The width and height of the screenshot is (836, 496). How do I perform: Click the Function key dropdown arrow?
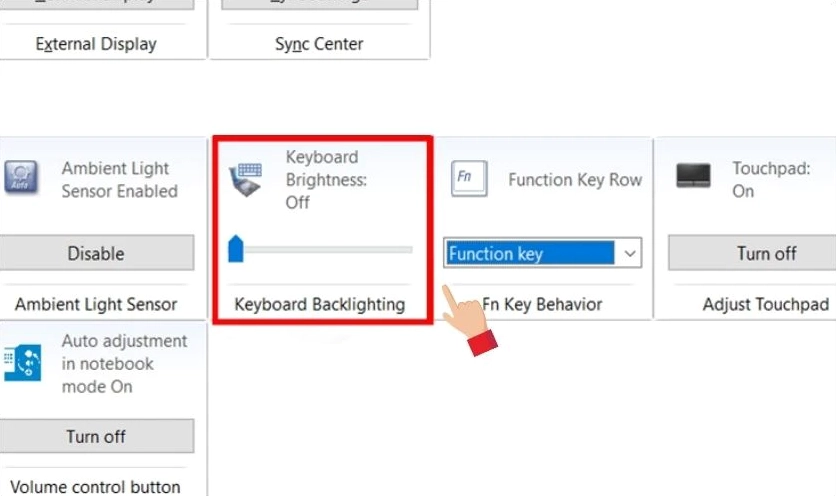click(x=630, y=254)
